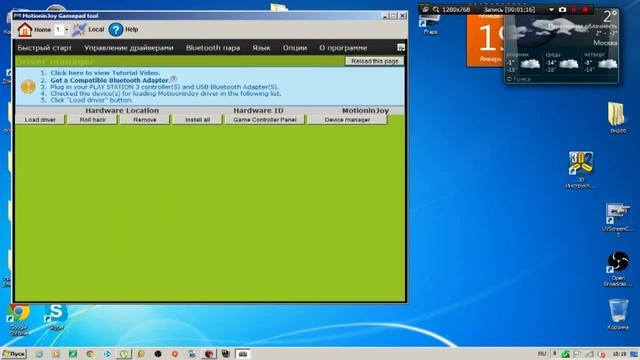Open the Быстрый старт tab

(x=44, y=48)
